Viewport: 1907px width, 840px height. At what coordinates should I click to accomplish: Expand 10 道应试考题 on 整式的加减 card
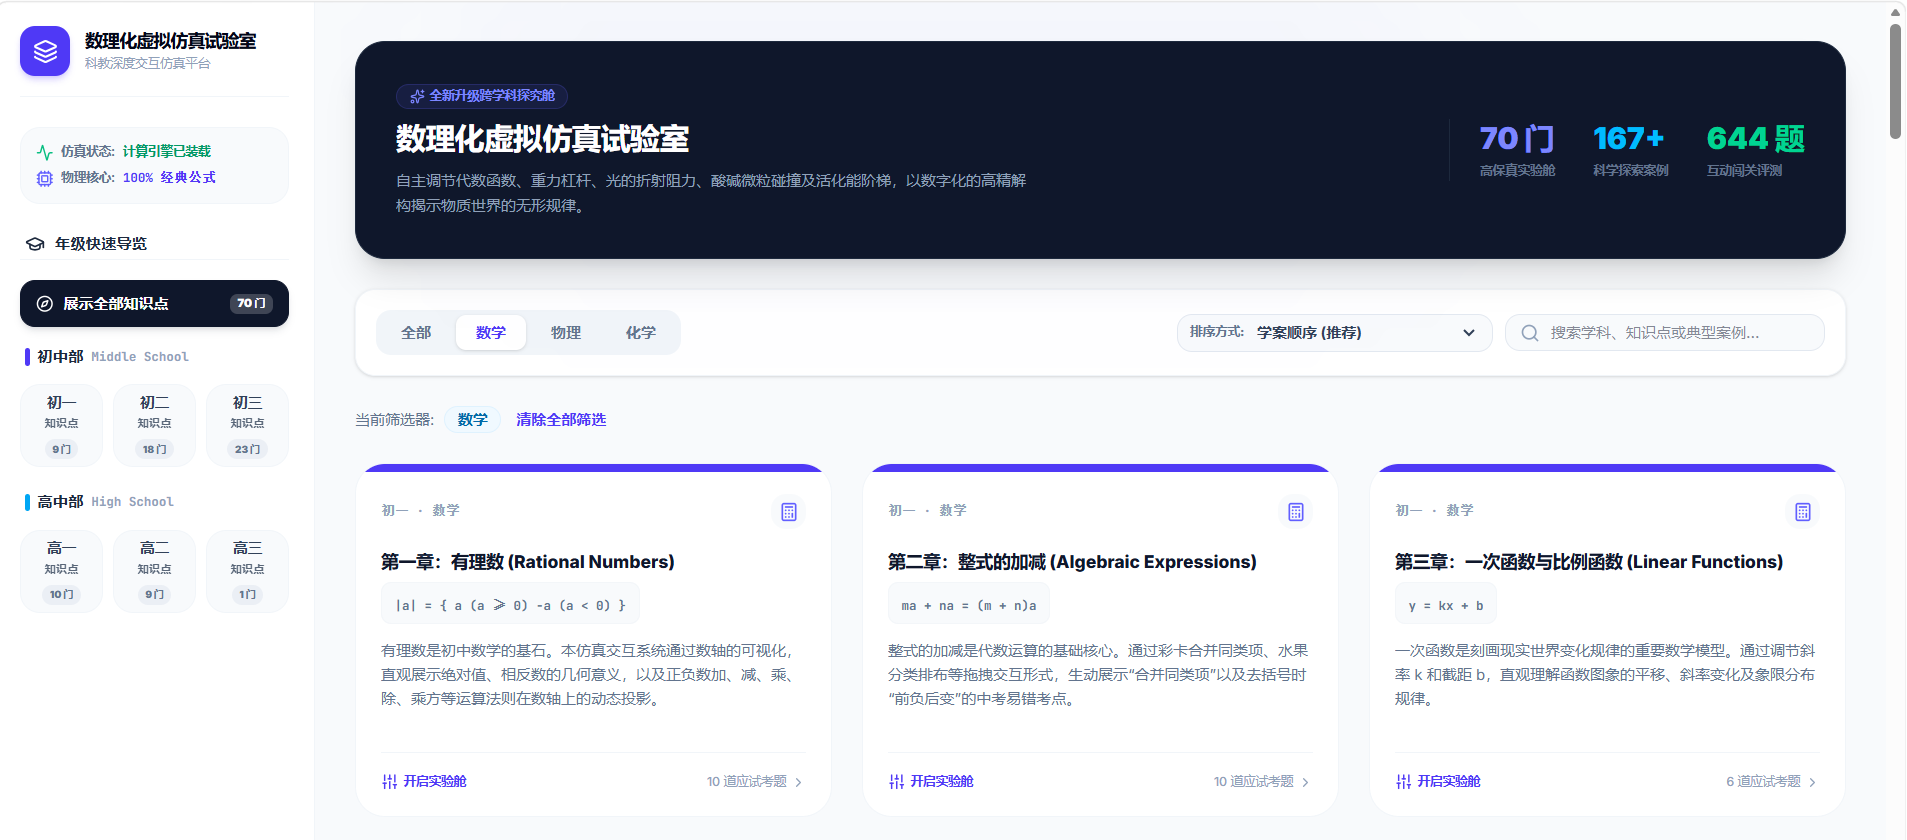pyautogui.click(x=1262, y=782)
